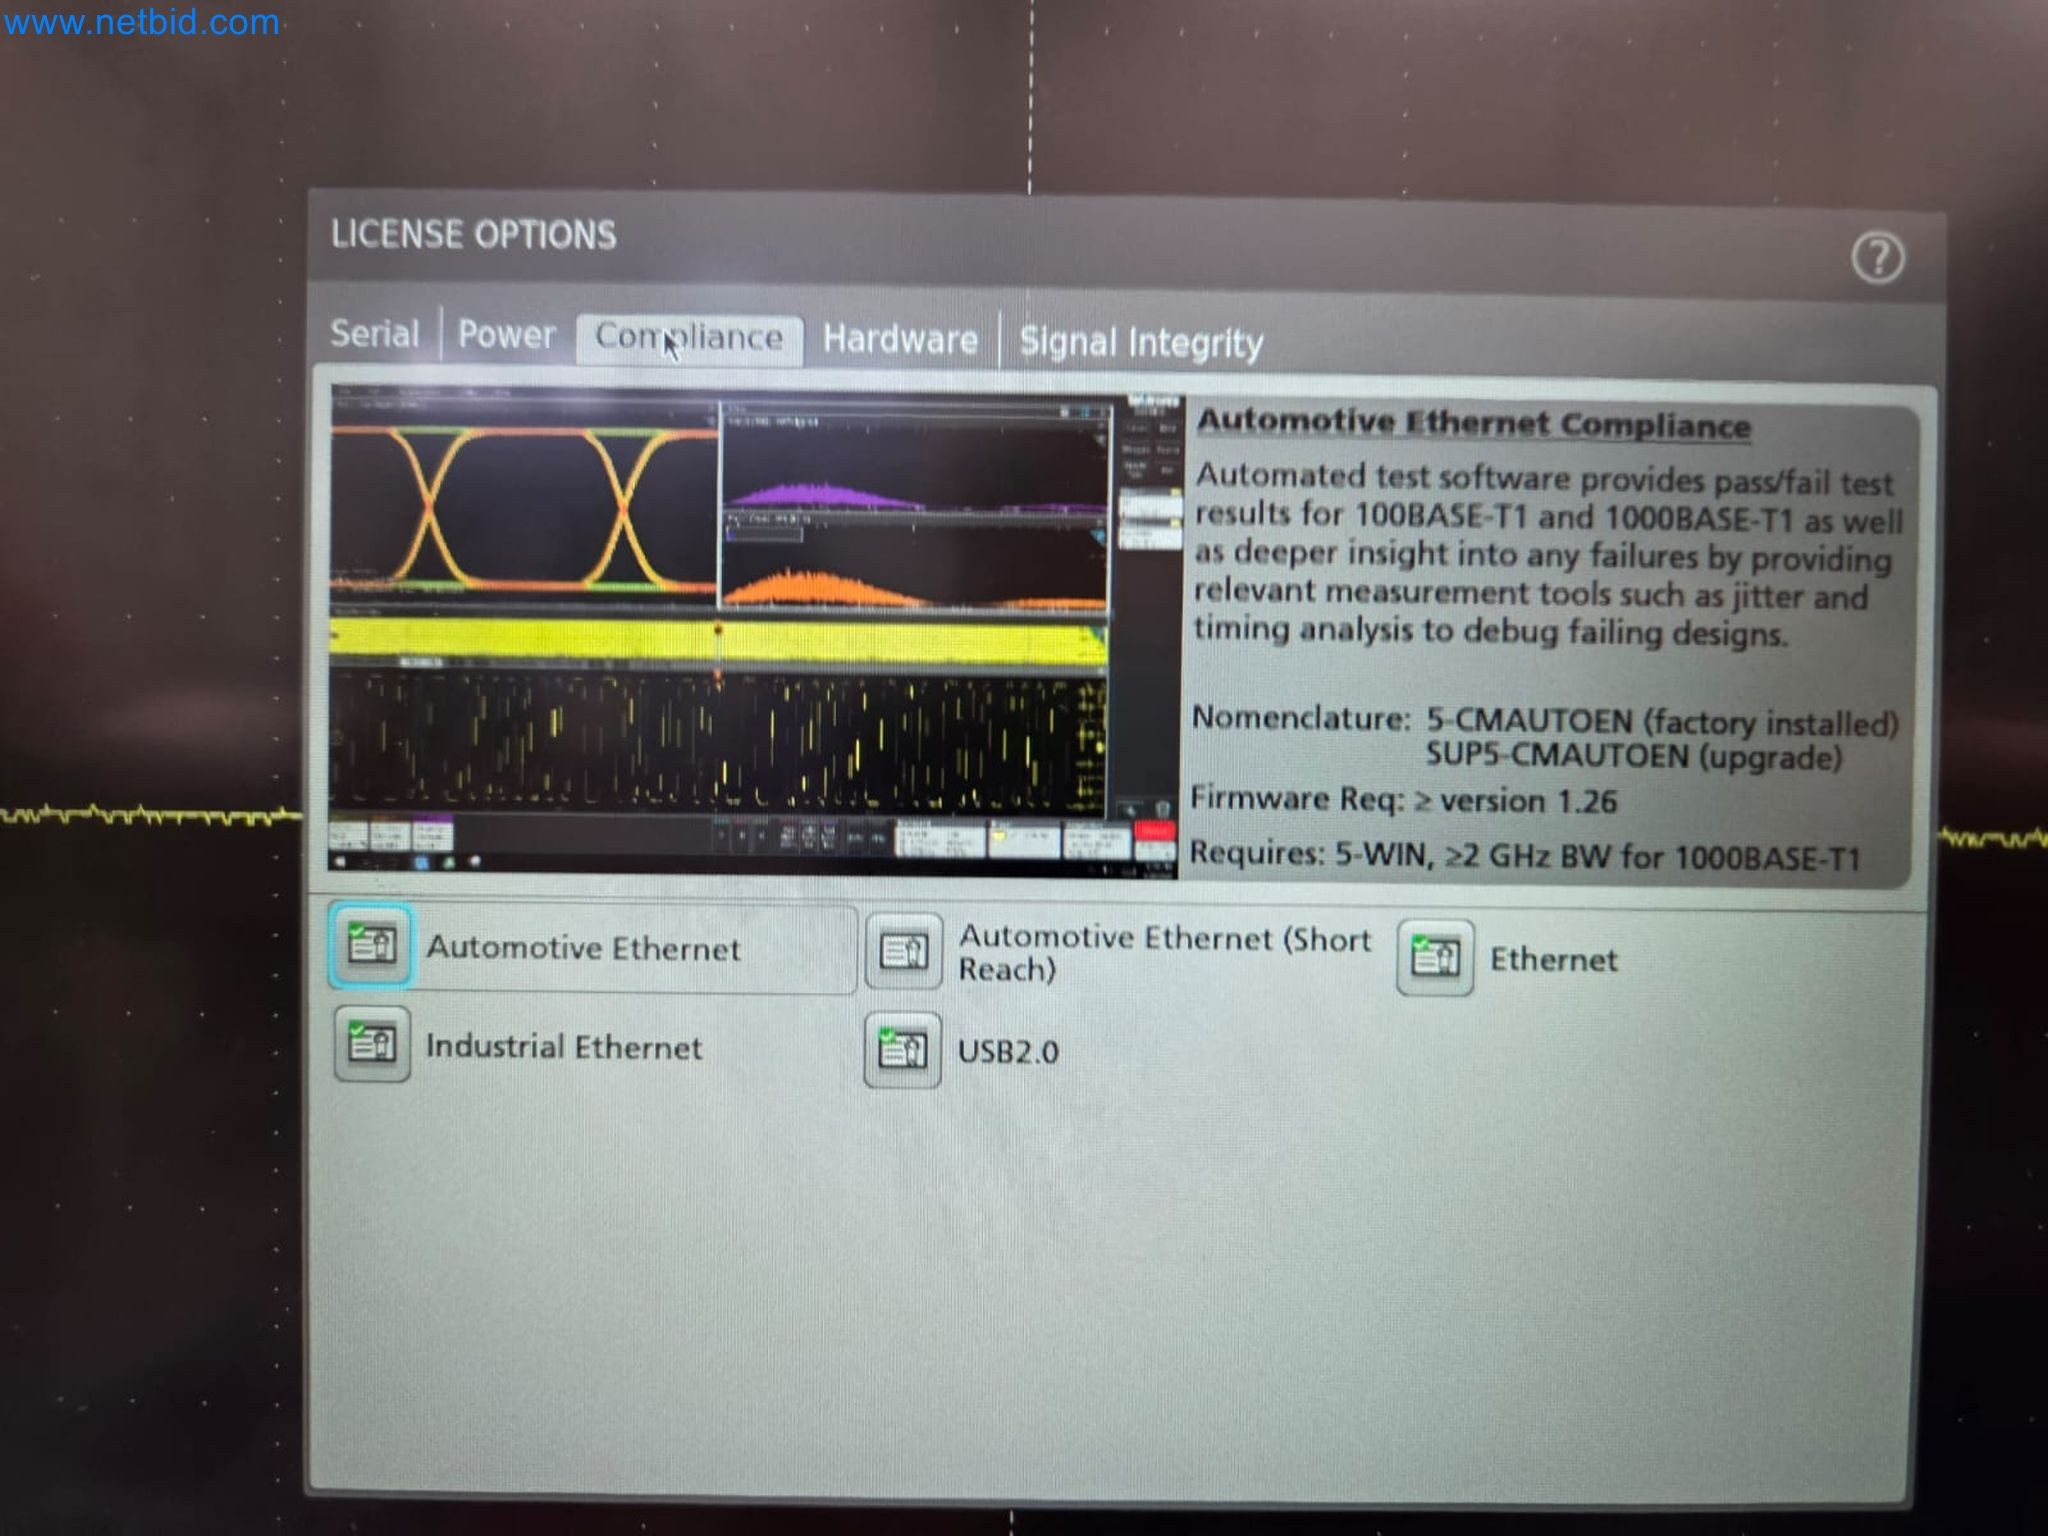The image size is (2048, 1536).
Task: Click the Ethernet license icon
Action: (1435, 958)
